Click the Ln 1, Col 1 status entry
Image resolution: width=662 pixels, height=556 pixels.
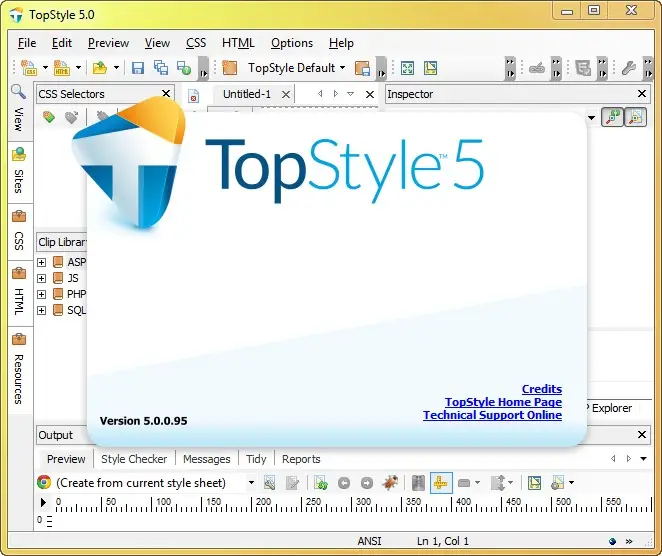click(443, 541)
